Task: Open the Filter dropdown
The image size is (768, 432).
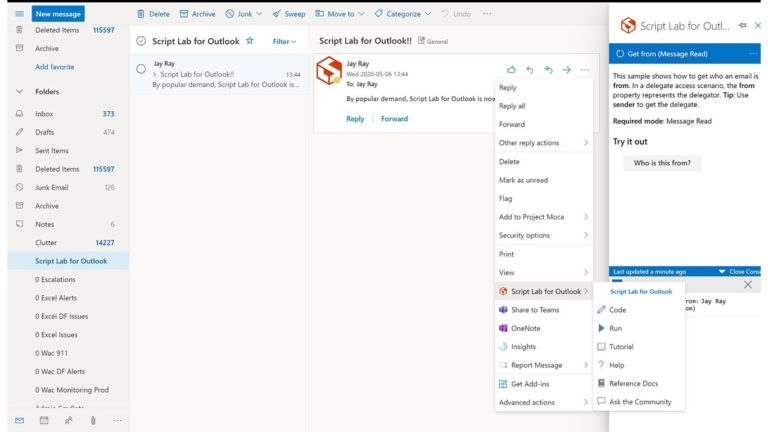Action: pos(285,42)
